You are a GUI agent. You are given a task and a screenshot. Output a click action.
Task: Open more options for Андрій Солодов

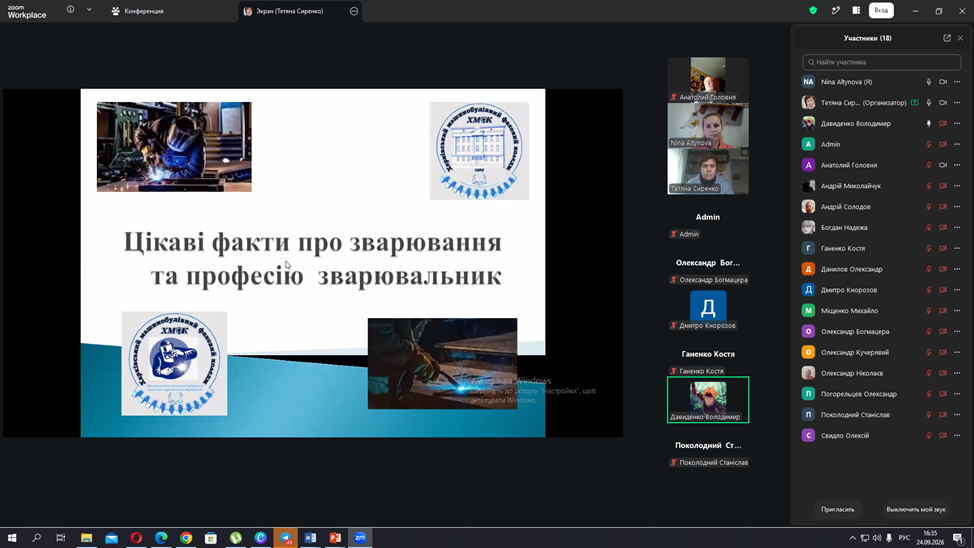[957, 207]
